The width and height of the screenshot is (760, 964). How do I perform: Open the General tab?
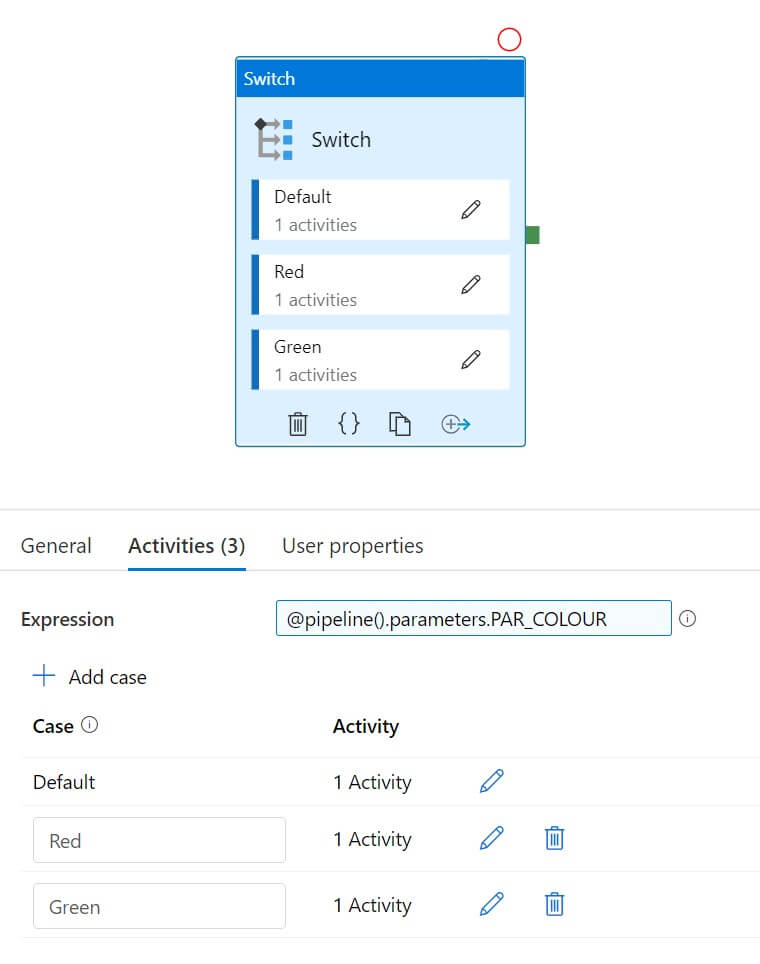[x=56, y=546]
